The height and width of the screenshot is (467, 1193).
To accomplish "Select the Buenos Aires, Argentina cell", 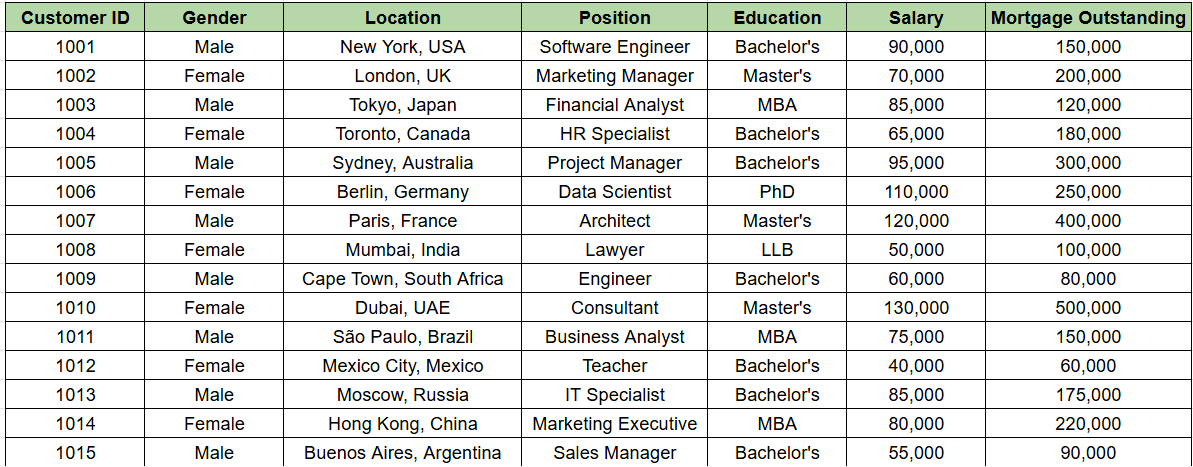I will click(402, 453).
